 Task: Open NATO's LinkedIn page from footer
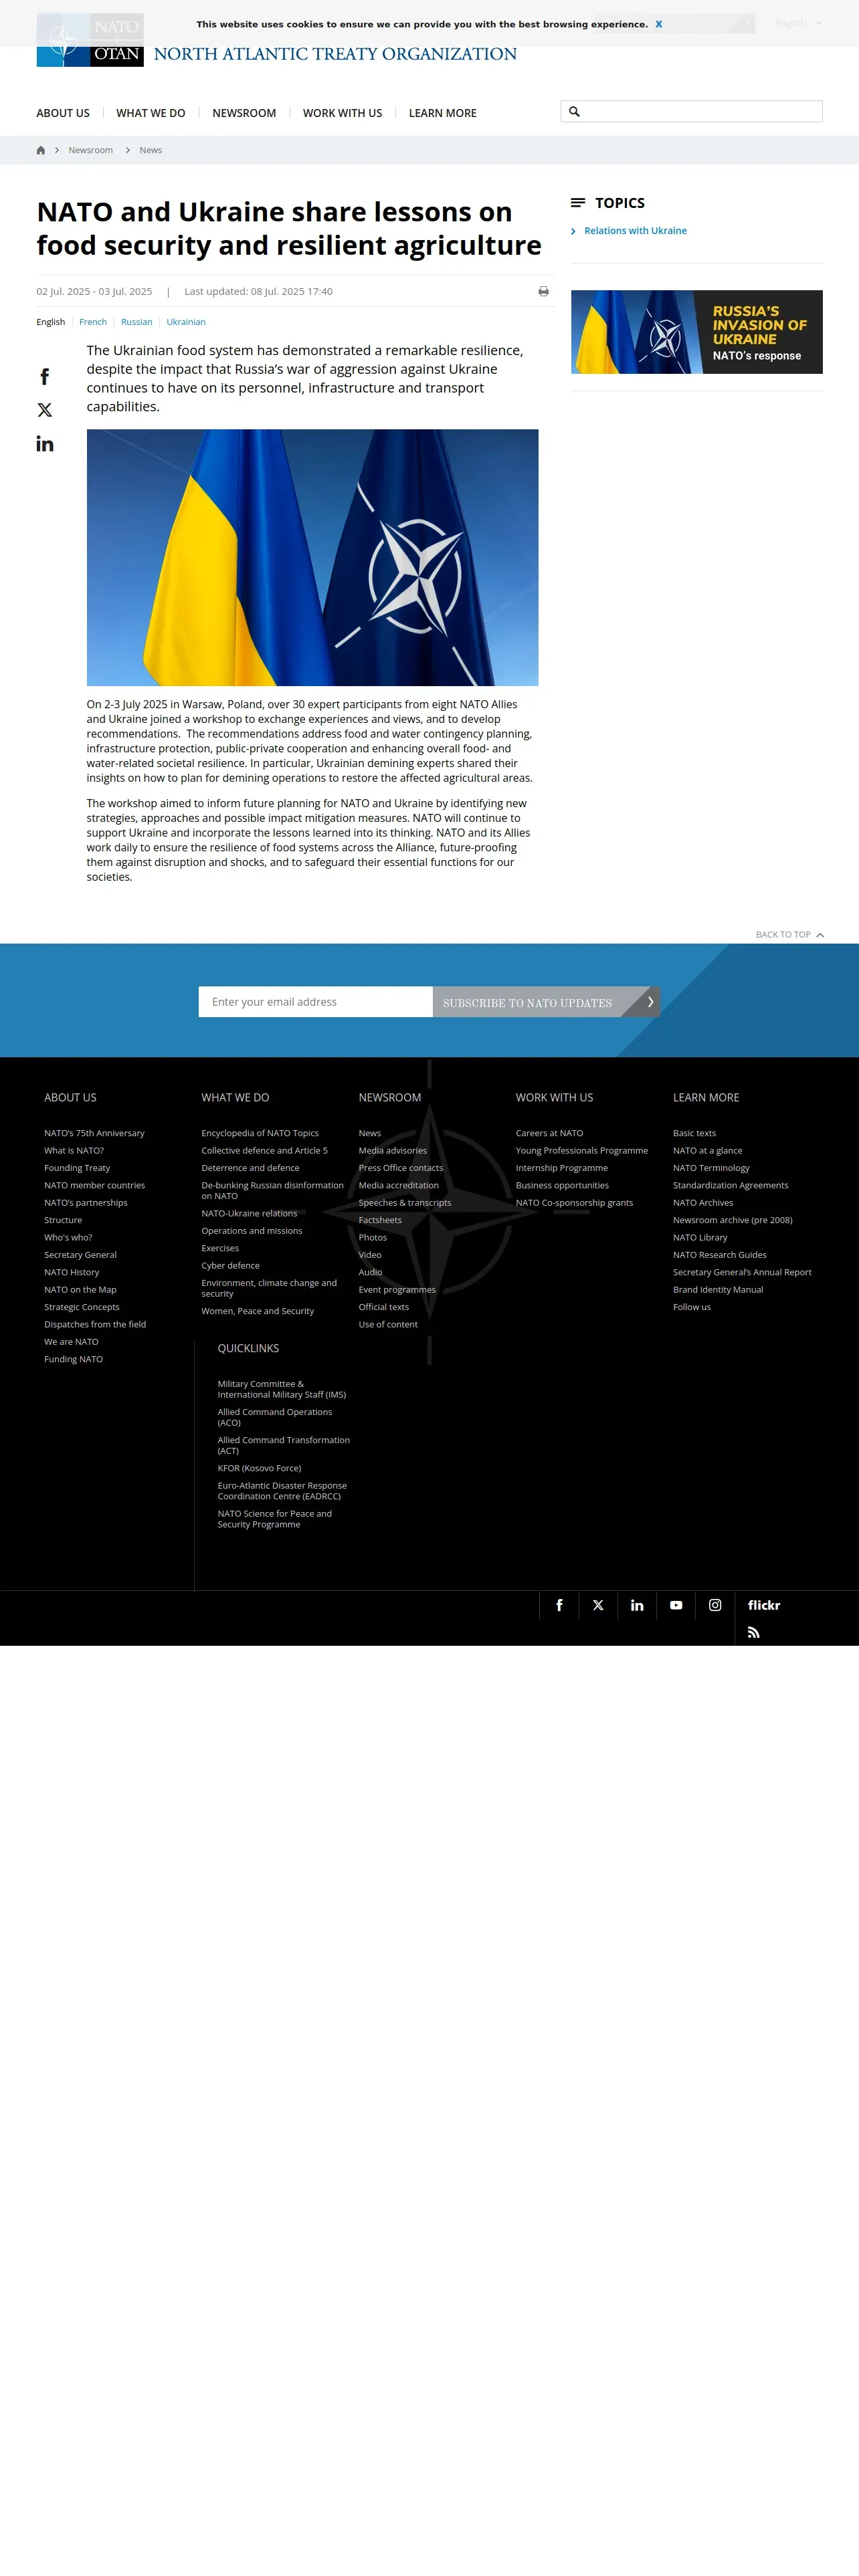(637, 1605)
